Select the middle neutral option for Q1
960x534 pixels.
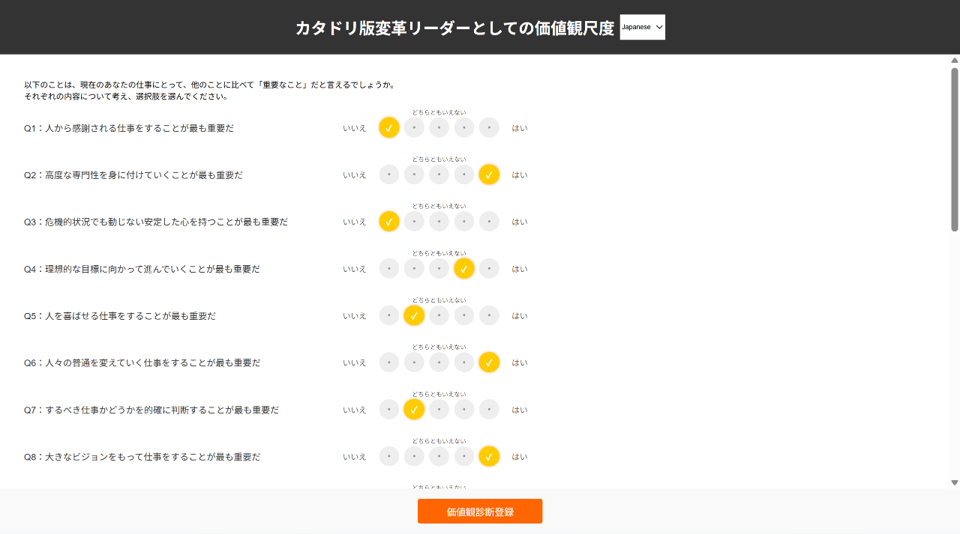(x=439, y=128)
